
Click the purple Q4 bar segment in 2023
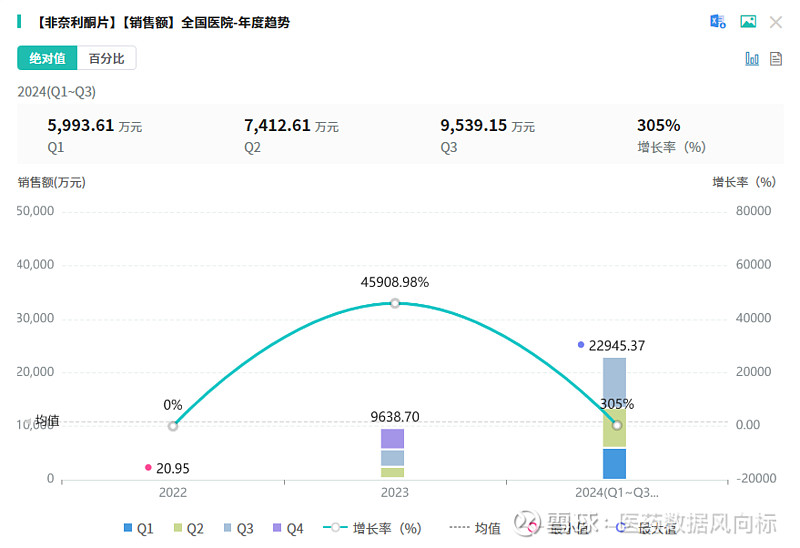(x=392, y=439)
